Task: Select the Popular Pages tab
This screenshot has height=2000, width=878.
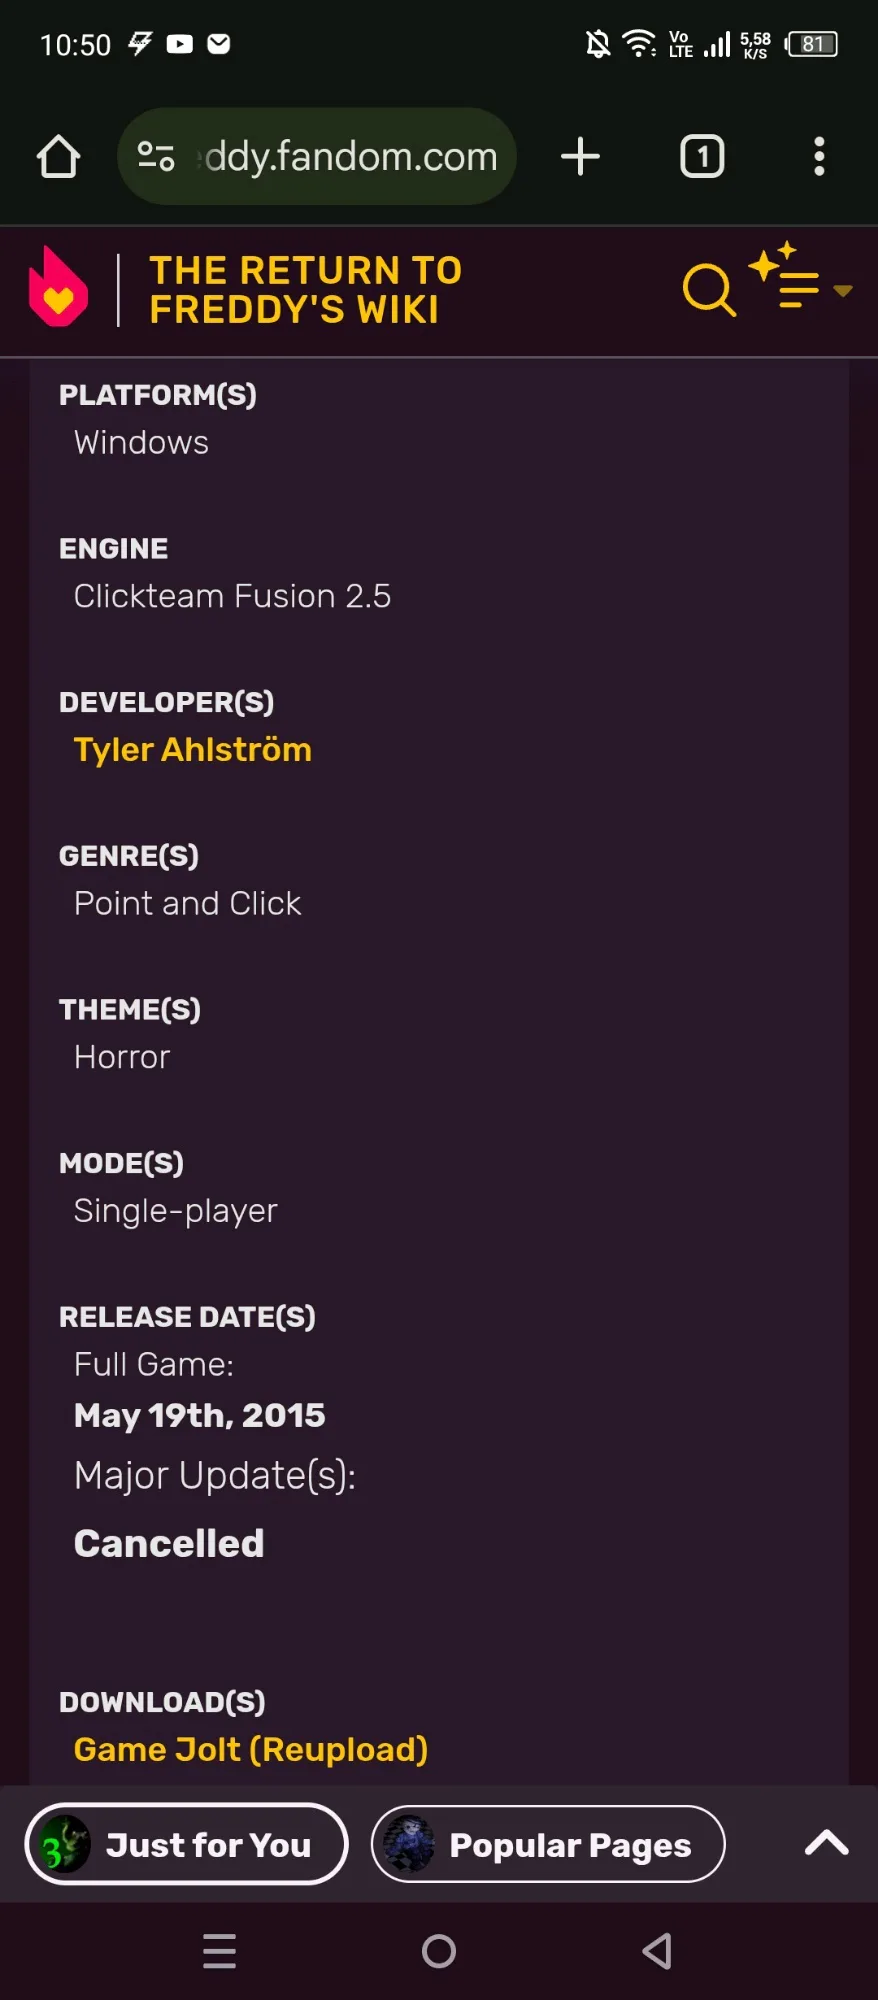Action: click(548, 1844)
